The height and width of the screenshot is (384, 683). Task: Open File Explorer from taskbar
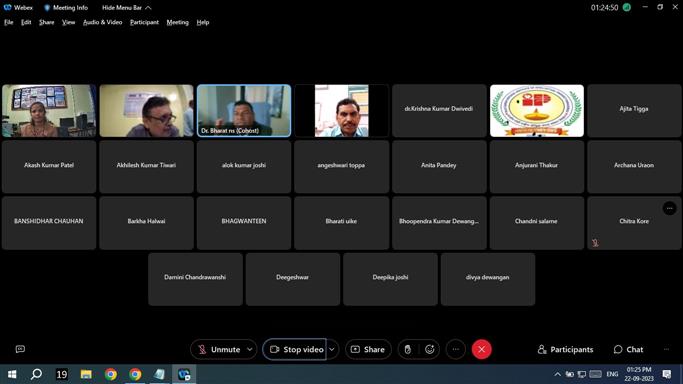point(86,374)
